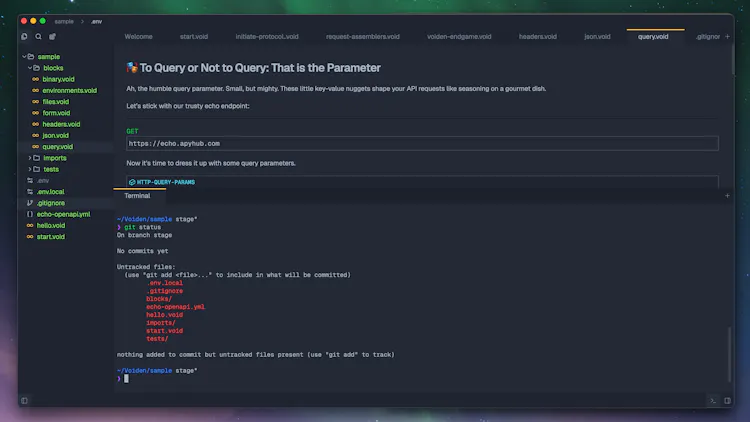This screenshot has width=750, height=422.
Task: Click the editor vertical scrollbar
Action: coord(732,60)
